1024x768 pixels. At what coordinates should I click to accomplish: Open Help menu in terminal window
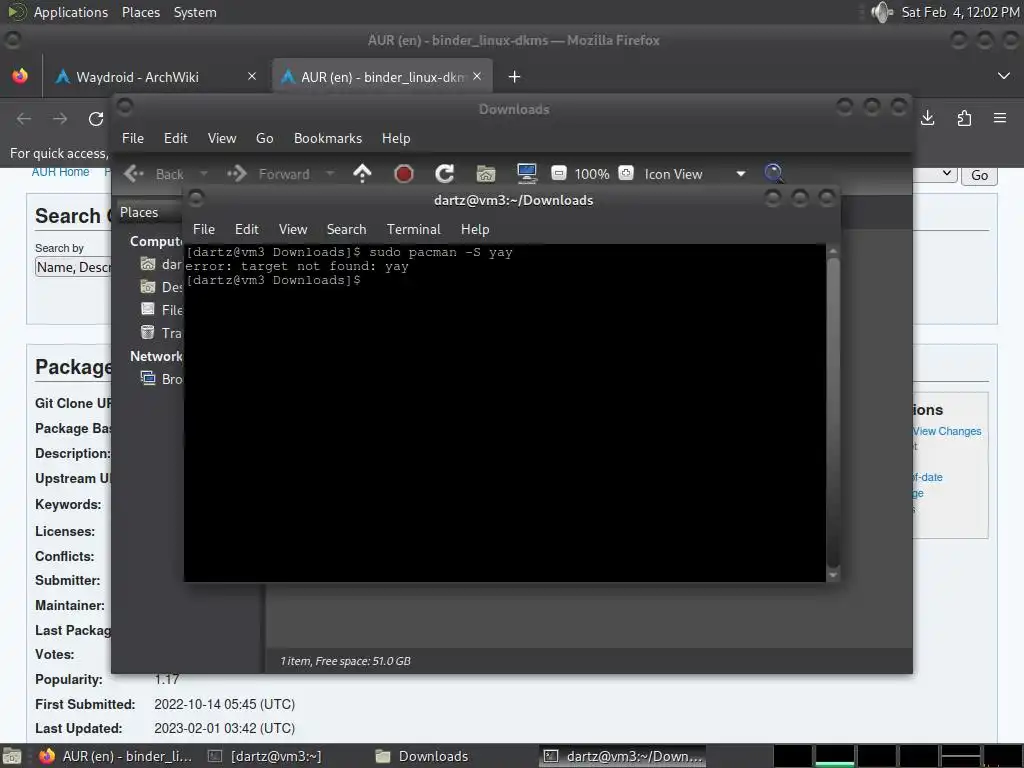tap(475, 229)
